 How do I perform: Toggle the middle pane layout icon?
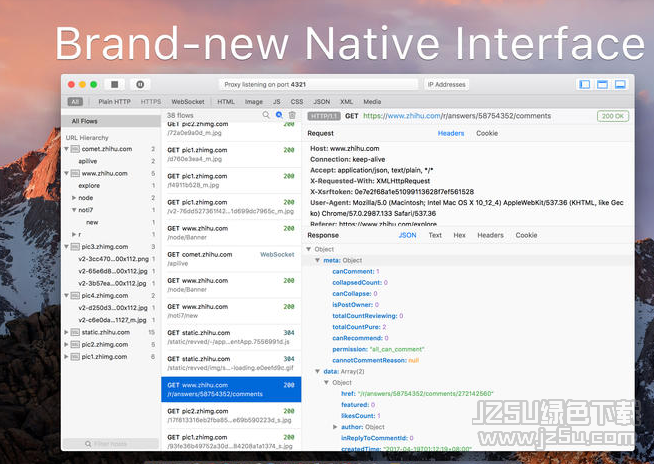[x=602, y=84]
